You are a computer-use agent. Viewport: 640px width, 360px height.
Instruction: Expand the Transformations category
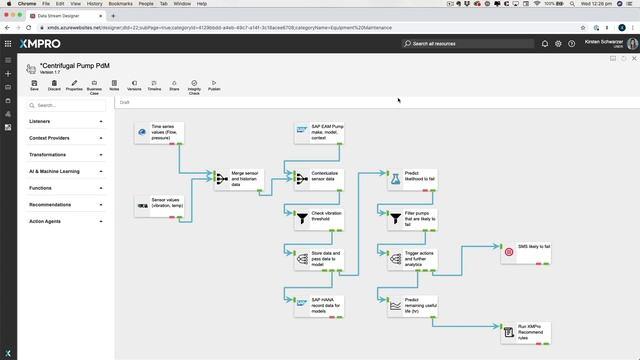(65, 155)
